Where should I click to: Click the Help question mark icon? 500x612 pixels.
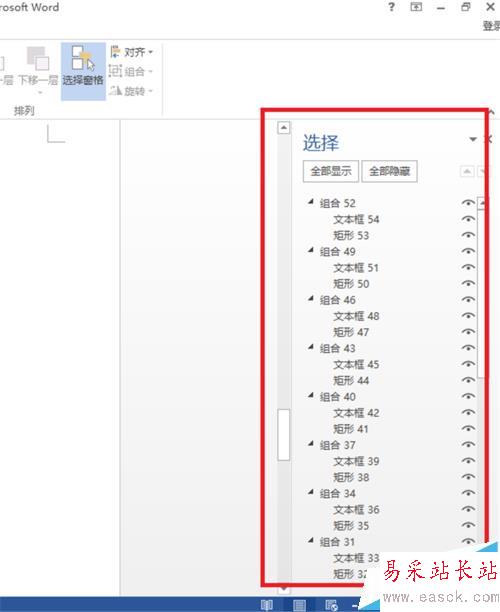click(x=391, y=7)
